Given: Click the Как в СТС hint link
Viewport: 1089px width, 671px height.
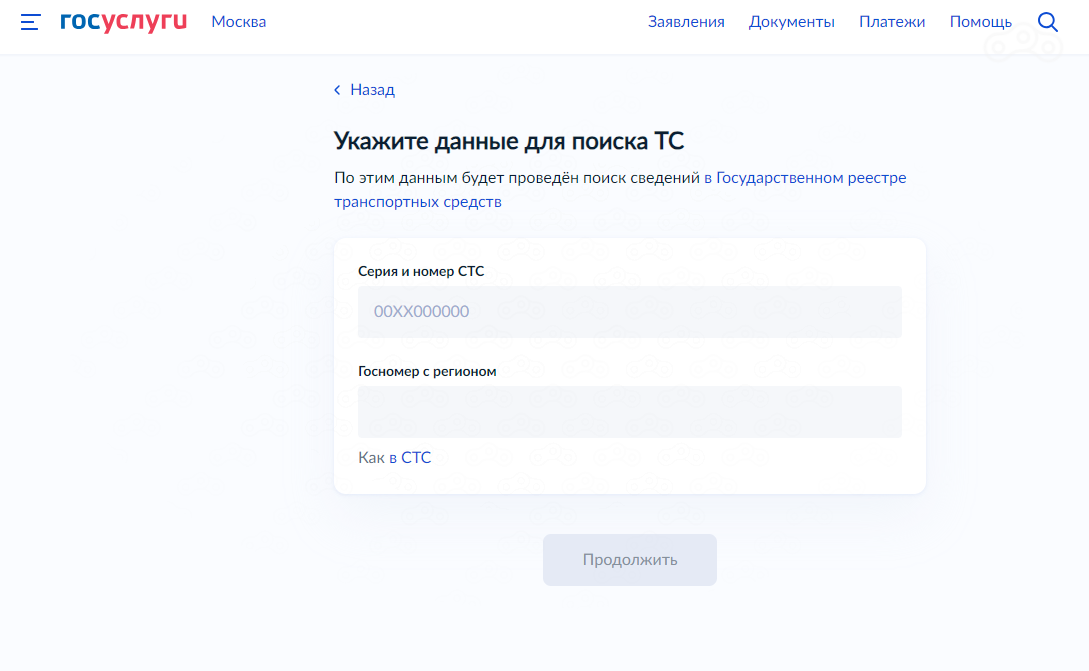Looking at the screenshot, I should point(394,457).
